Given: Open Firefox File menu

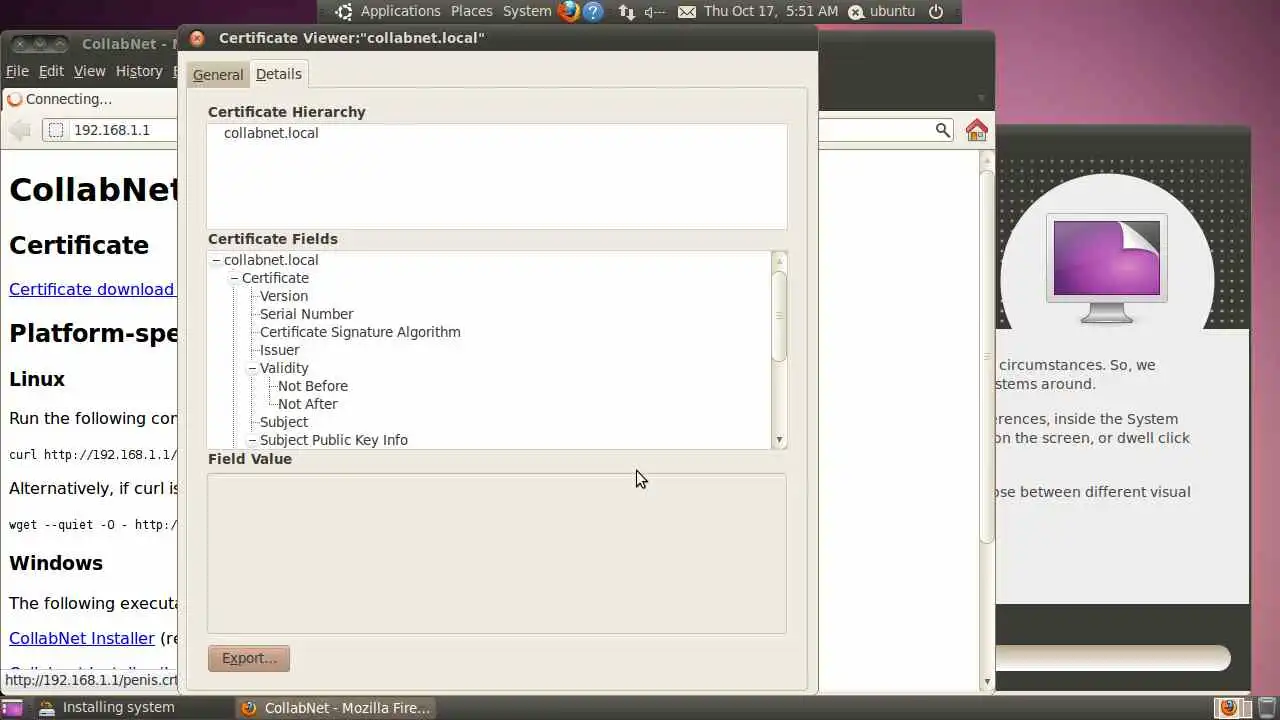Looking at the screenshot, I should click(17, 71).
